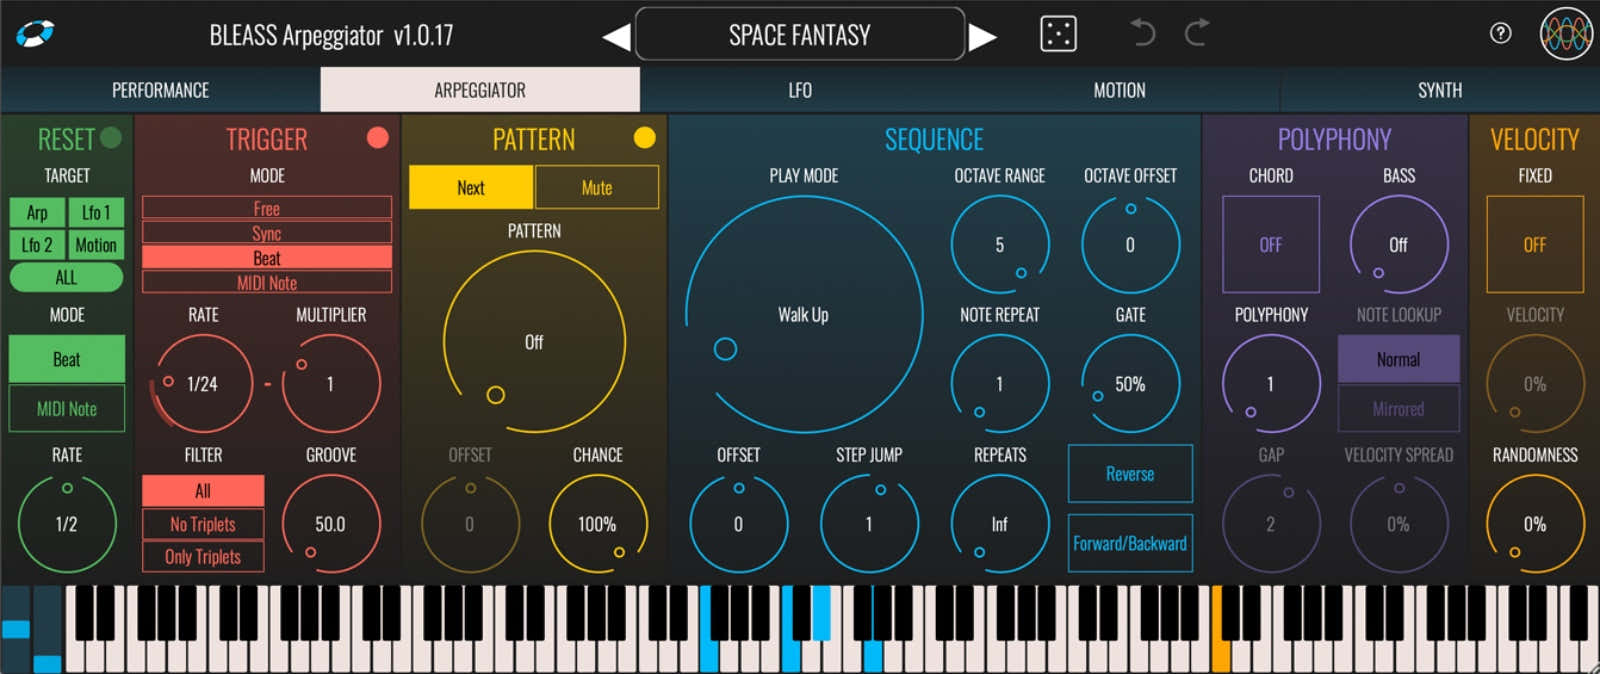This screenshot has height=674, width=1600.
Task: Click the GATE 50% knob
Action: (1131, 384)
